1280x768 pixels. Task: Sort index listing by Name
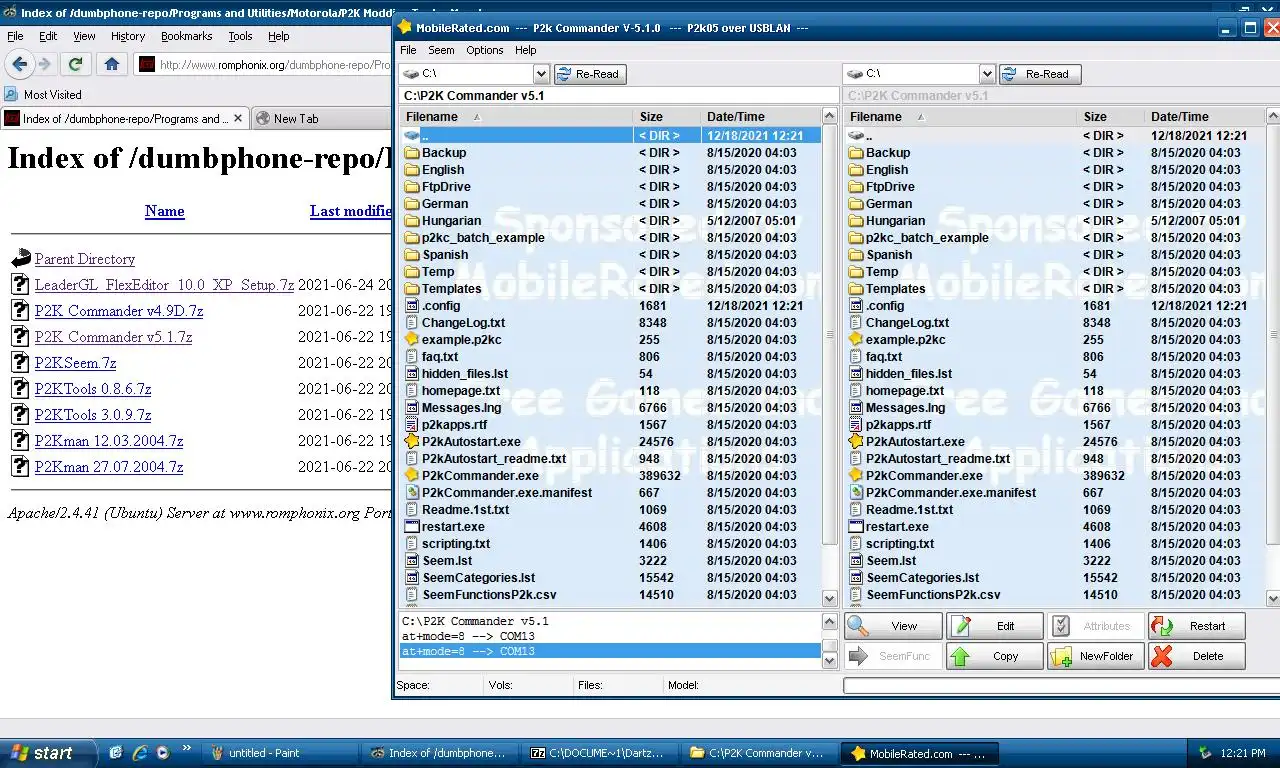164,211
